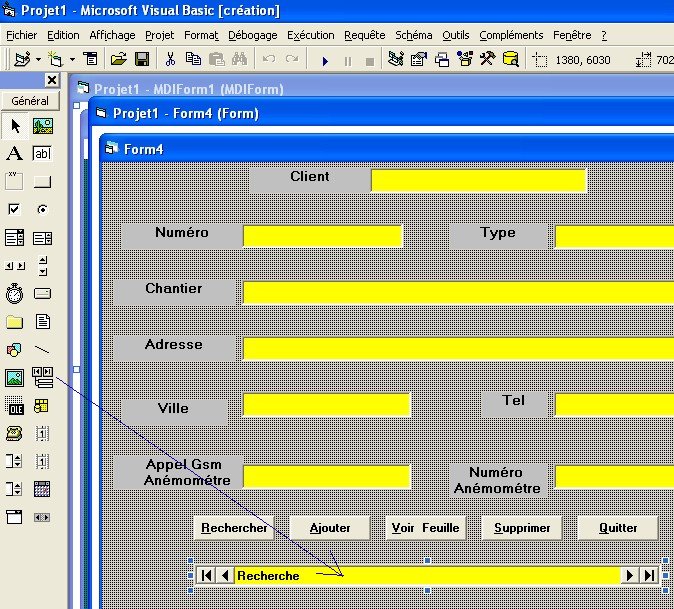Select the ComboBox control tool
This screenshot has width=674, height=609.
coord(14,238)
